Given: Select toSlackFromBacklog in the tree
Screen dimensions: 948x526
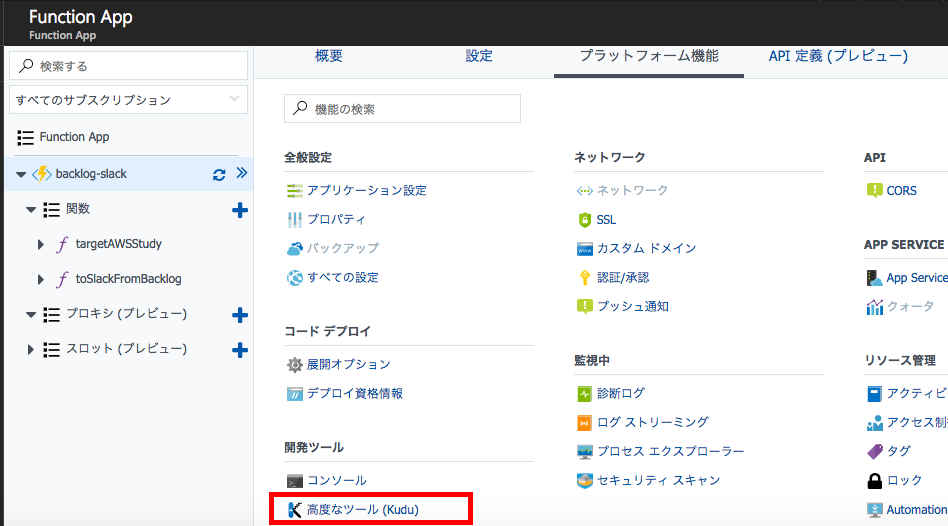Looking at the screenshot, I should (128, 279).
